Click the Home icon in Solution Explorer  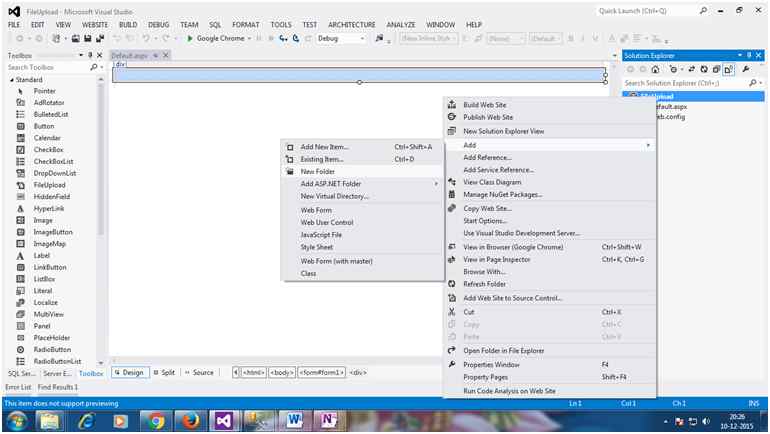pyautogui.click(x=655, y=69)
